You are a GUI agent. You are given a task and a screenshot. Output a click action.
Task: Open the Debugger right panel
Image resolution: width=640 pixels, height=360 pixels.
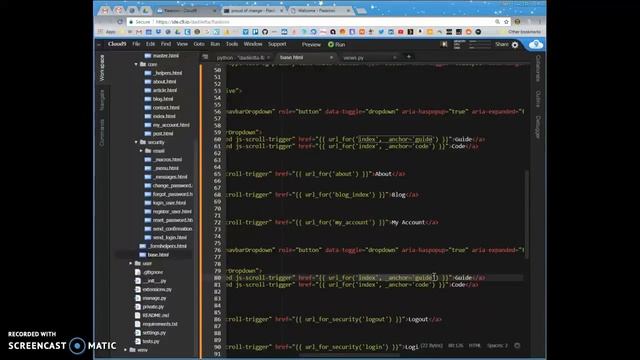coord(538,127)
